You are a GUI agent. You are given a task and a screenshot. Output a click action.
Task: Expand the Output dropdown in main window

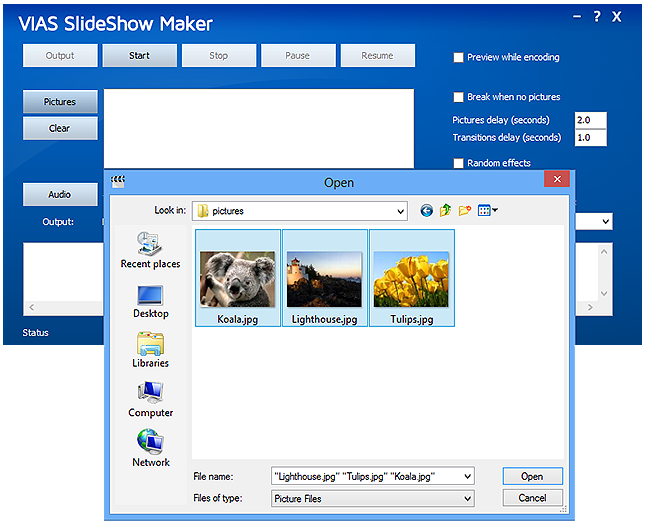[x=605, y=221]
